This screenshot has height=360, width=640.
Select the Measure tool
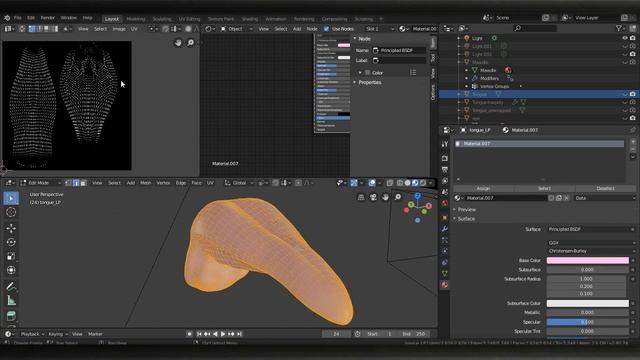point(11,301)
